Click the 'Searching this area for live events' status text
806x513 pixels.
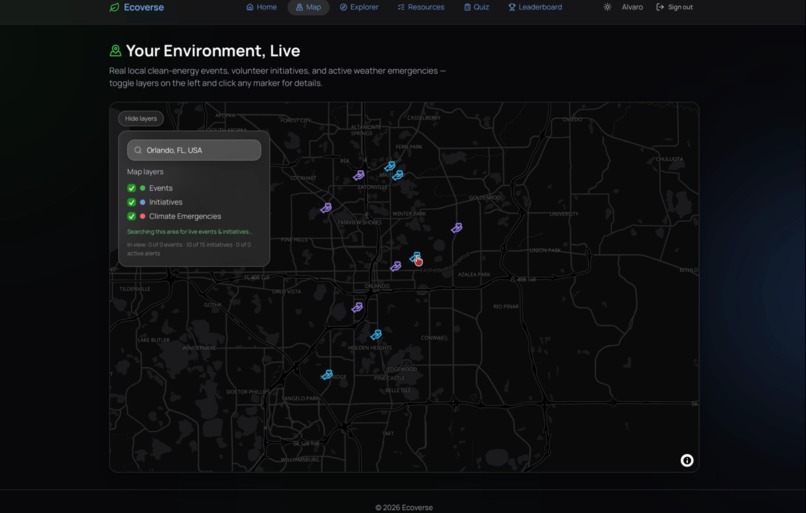click(x=189, y=232)
